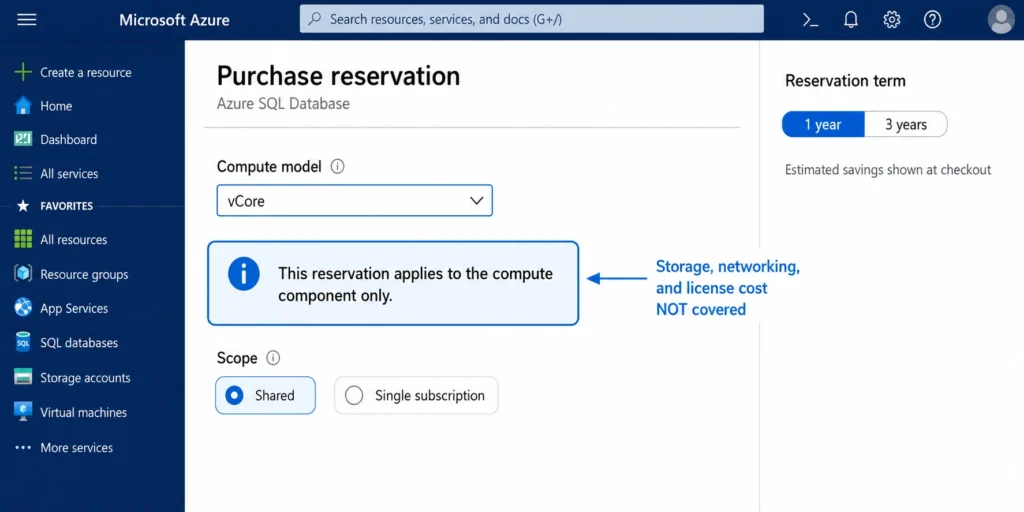Click the Storage accounts icon

pos(23,377)
